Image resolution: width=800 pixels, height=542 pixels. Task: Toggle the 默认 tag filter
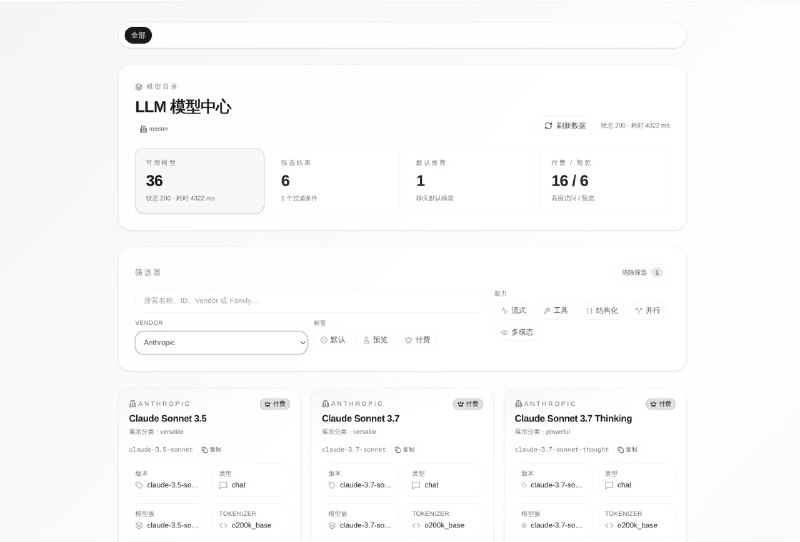point(333,340)
